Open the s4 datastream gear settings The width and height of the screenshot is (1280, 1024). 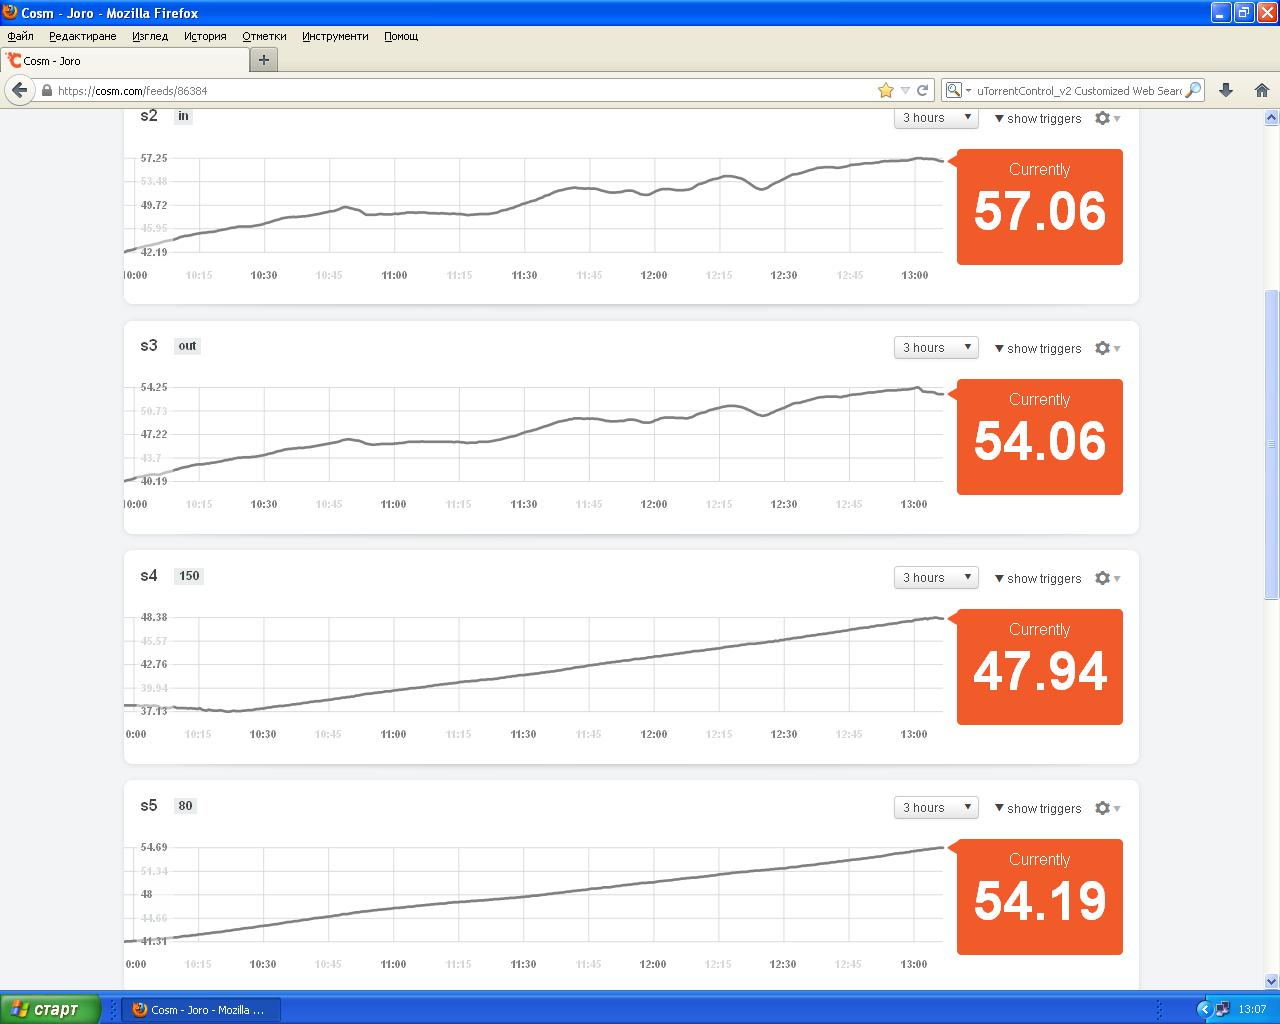[x=1103, y=578]
